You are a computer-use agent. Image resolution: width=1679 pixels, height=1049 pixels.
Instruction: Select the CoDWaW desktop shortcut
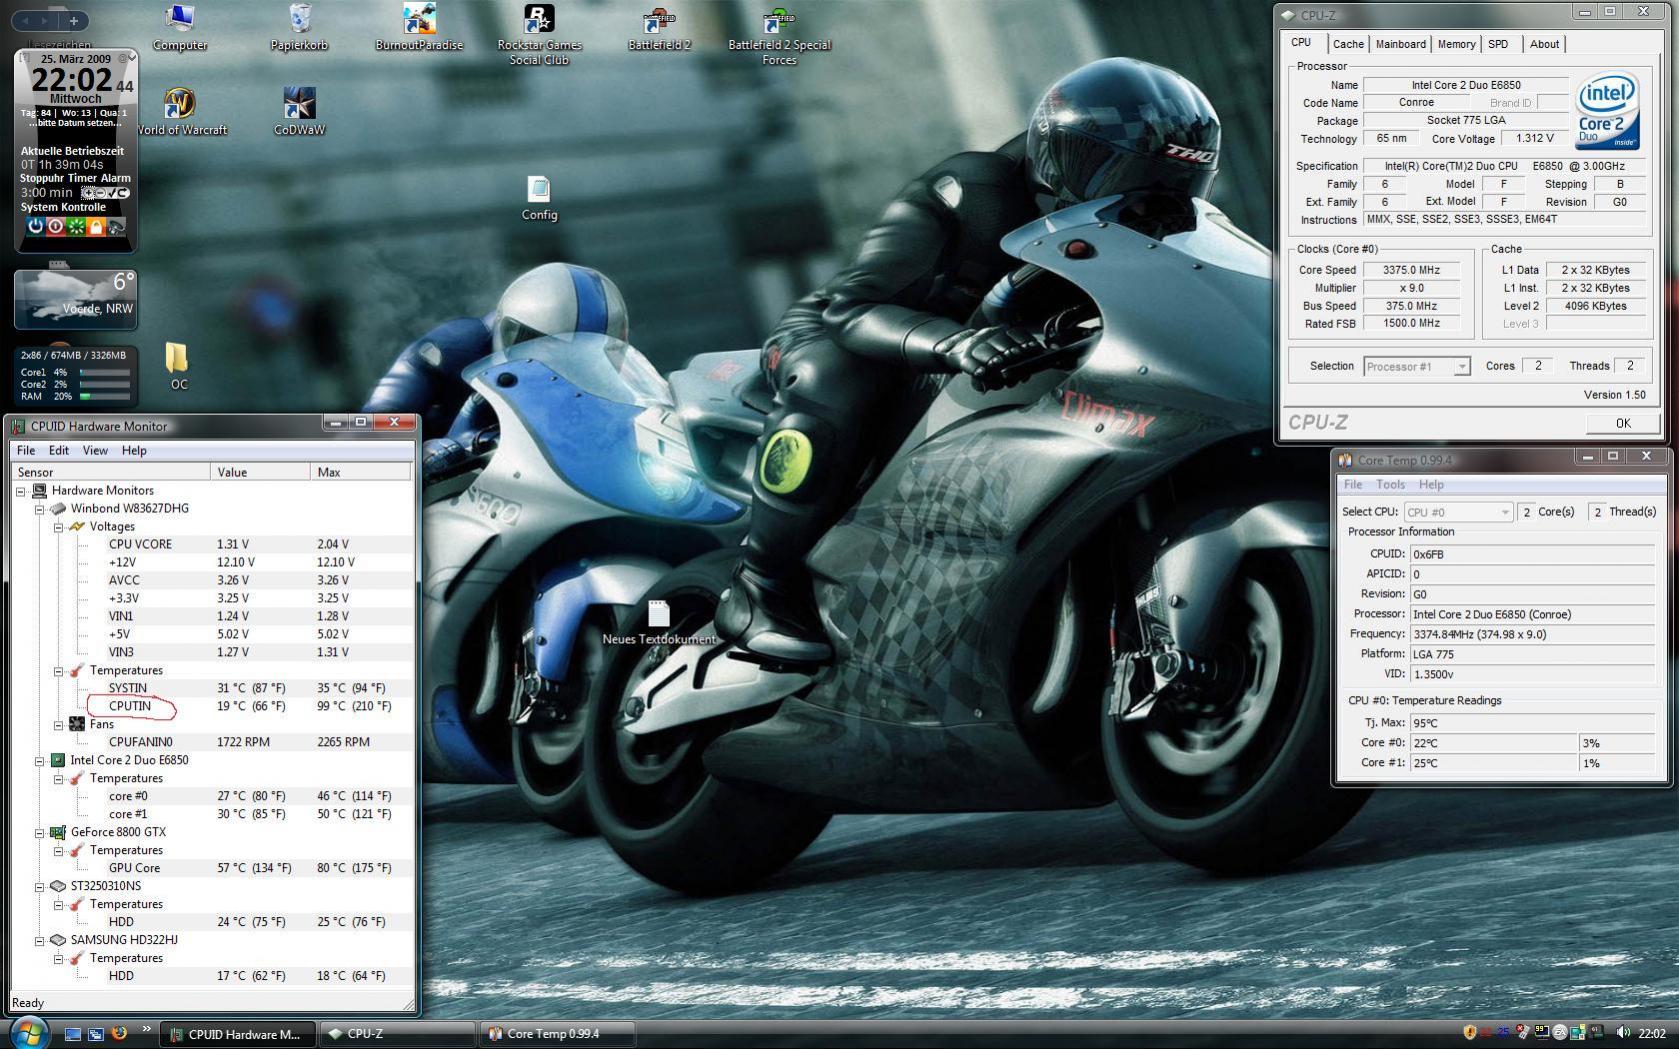coord(299,111)
